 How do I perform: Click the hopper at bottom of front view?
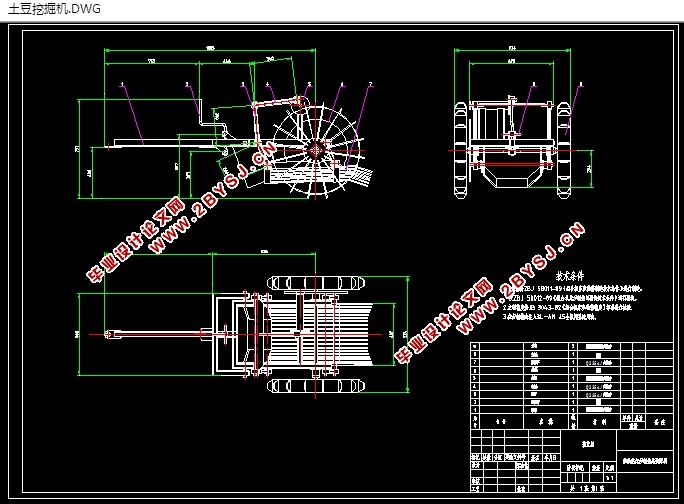click(x=512, y=177)
